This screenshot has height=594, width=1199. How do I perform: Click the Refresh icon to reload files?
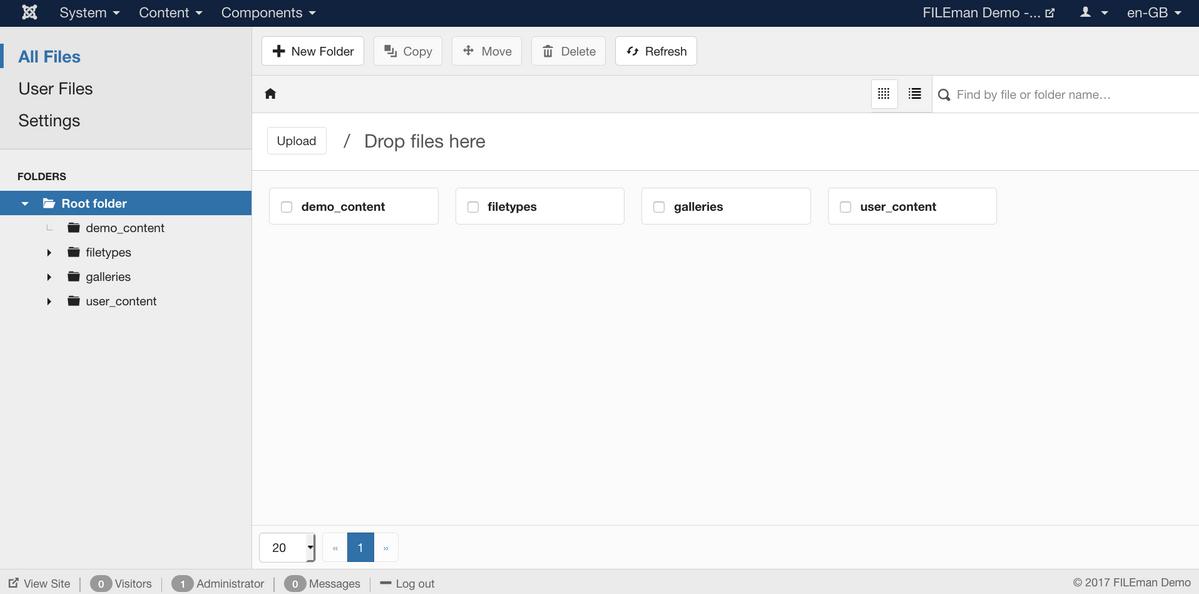pos(632,50)
